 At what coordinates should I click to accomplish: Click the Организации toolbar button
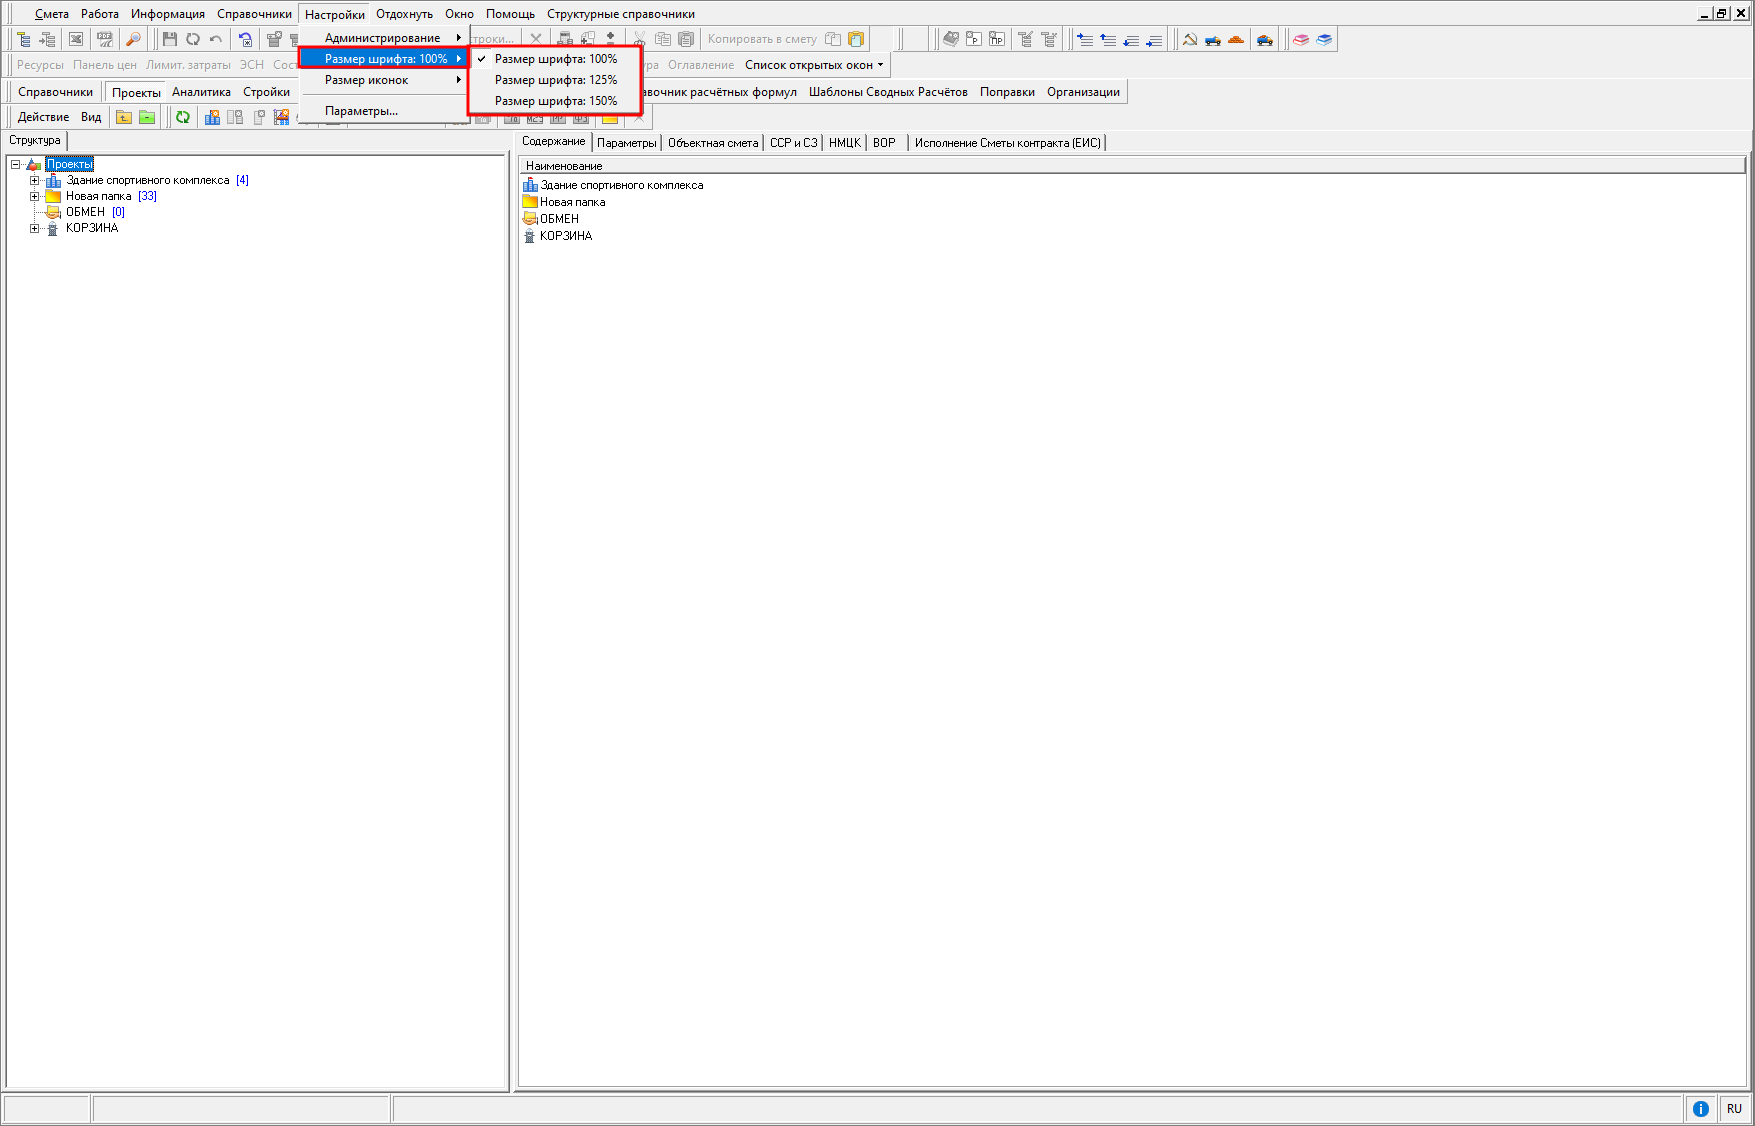[x=1083, y=92]
